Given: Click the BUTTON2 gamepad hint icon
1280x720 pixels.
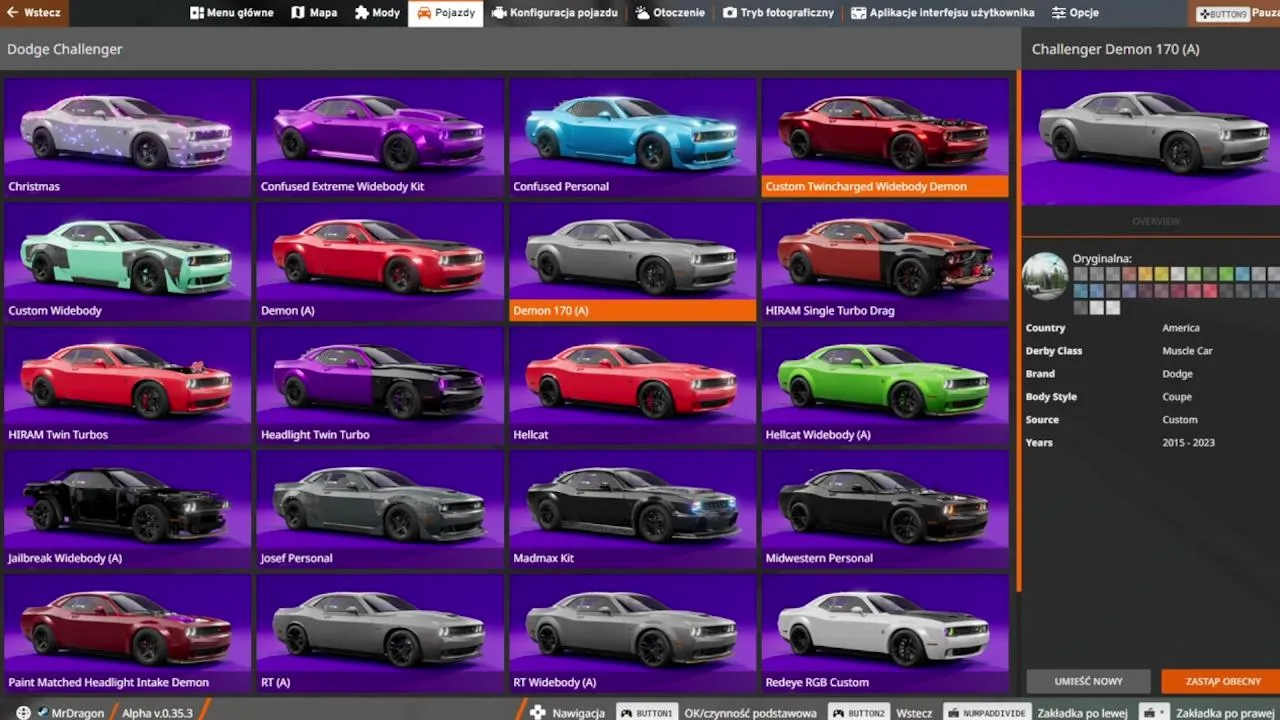Looking at the screenshot, I should 858,713.
